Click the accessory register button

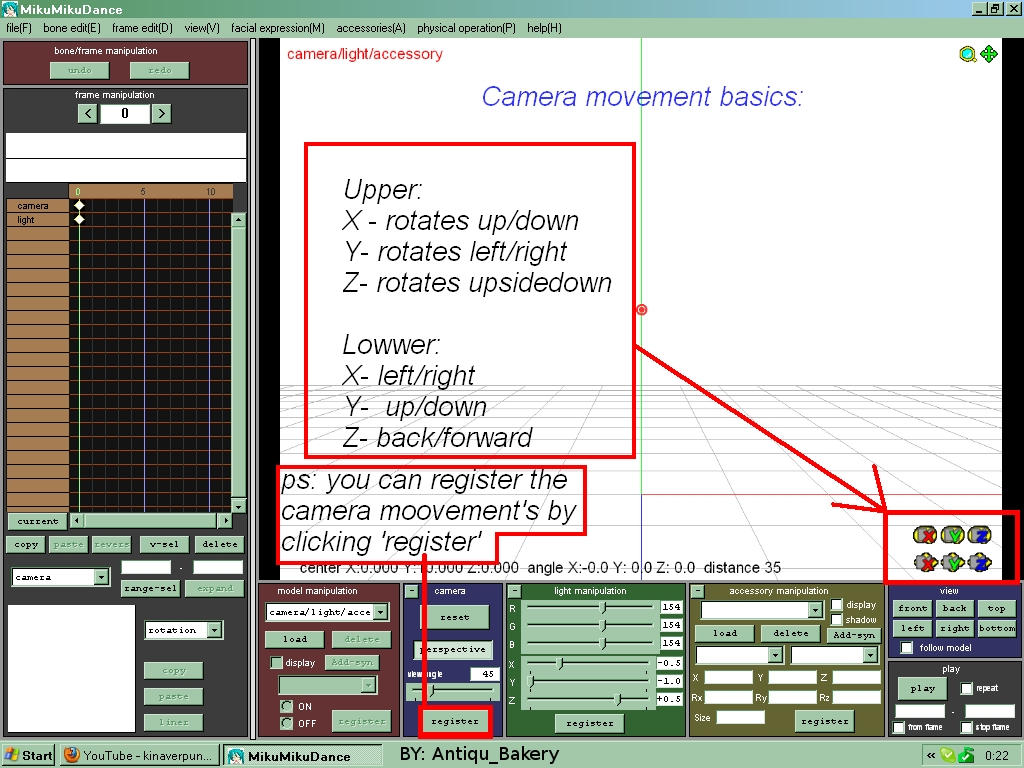[x=825, y=721]
